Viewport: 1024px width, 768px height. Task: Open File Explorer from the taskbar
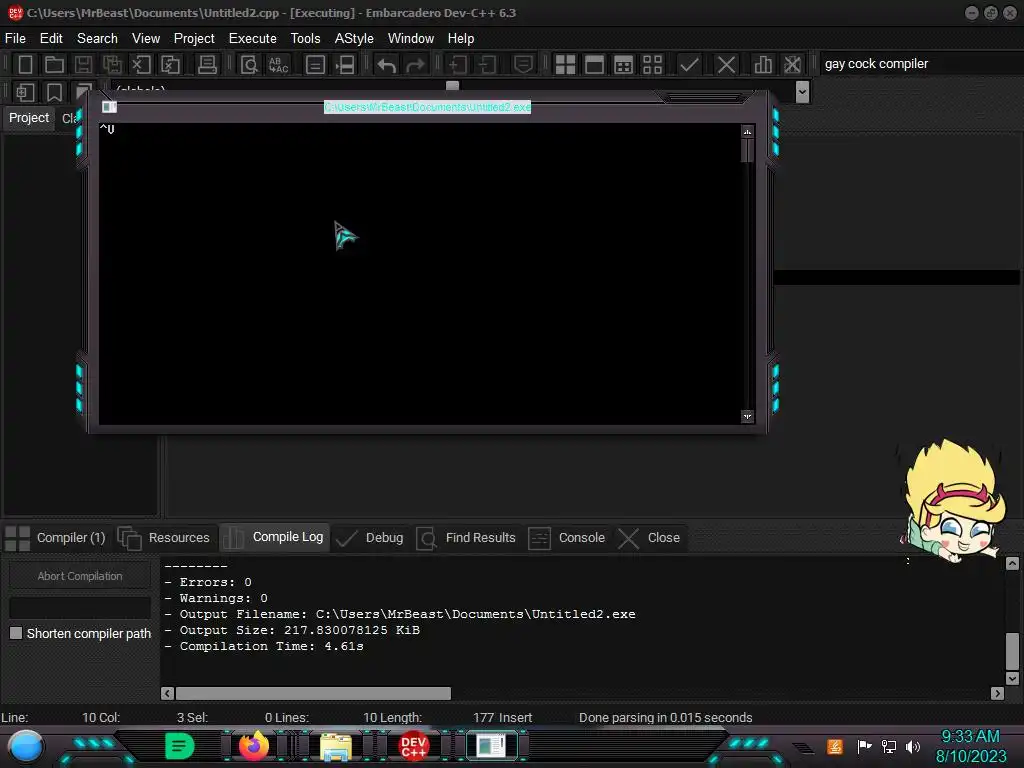click(336, 746)
